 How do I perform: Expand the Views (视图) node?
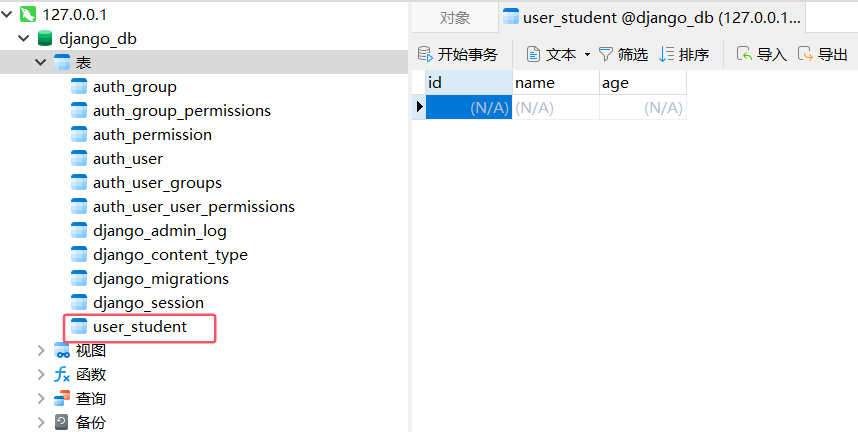(41, 351)
